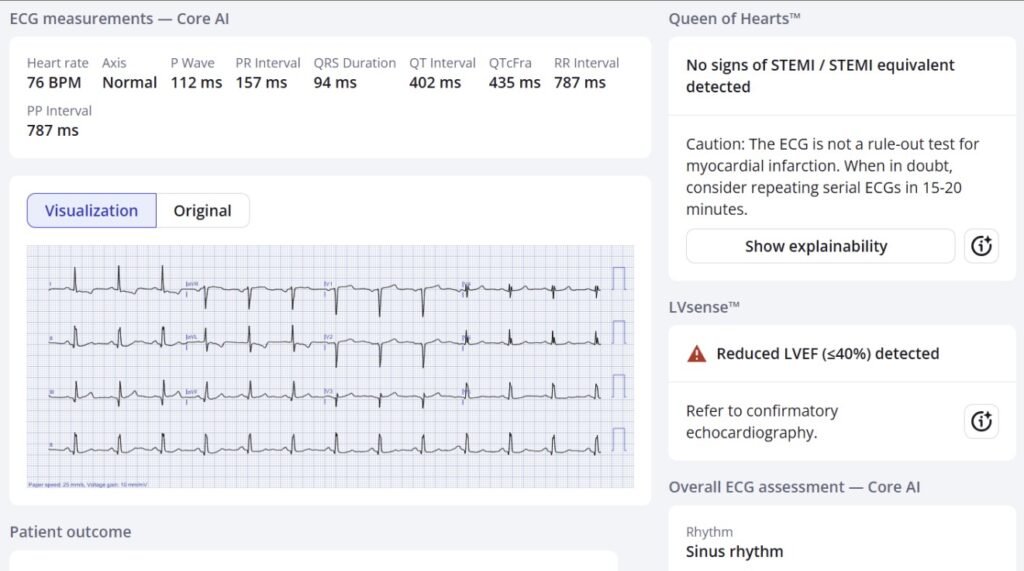This screenshot has width=1024, height=571.
Task: Click the AI info icon beside Show explainability
Action: (981, 246)
